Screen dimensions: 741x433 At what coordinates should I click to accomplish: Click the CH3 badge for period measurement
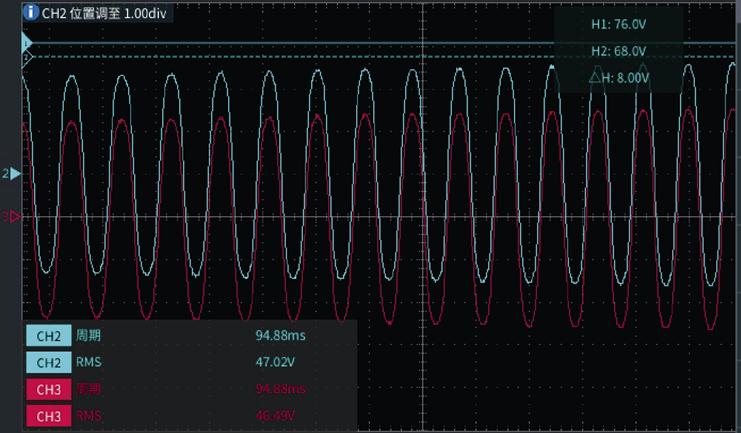point(49,389)
